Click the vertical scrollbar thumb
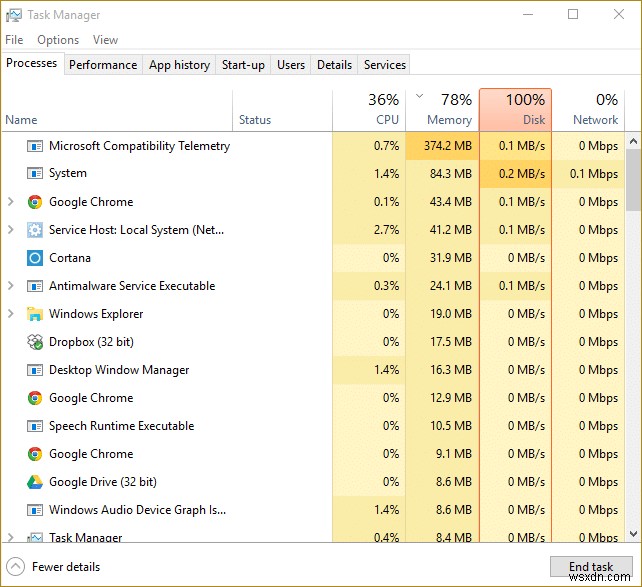The height and width of the screenshot is (587, 642). tap(634, 178)
